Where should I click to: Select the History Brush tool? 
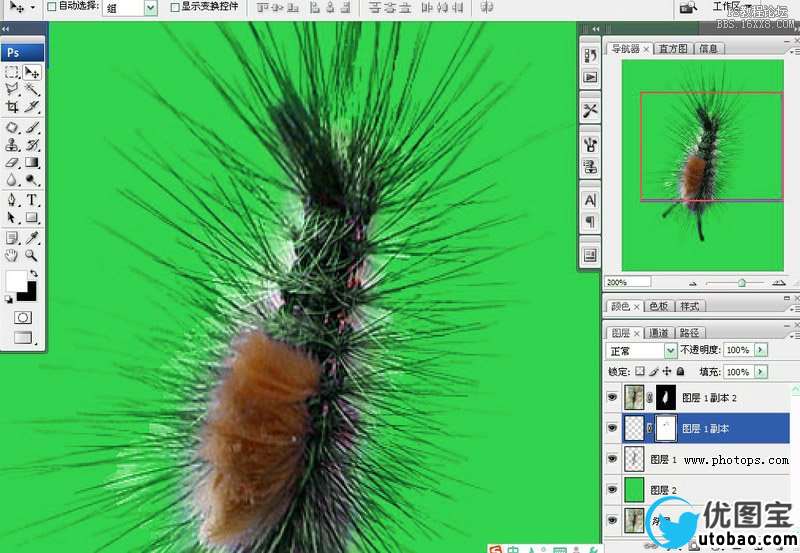tap(32, 145)
